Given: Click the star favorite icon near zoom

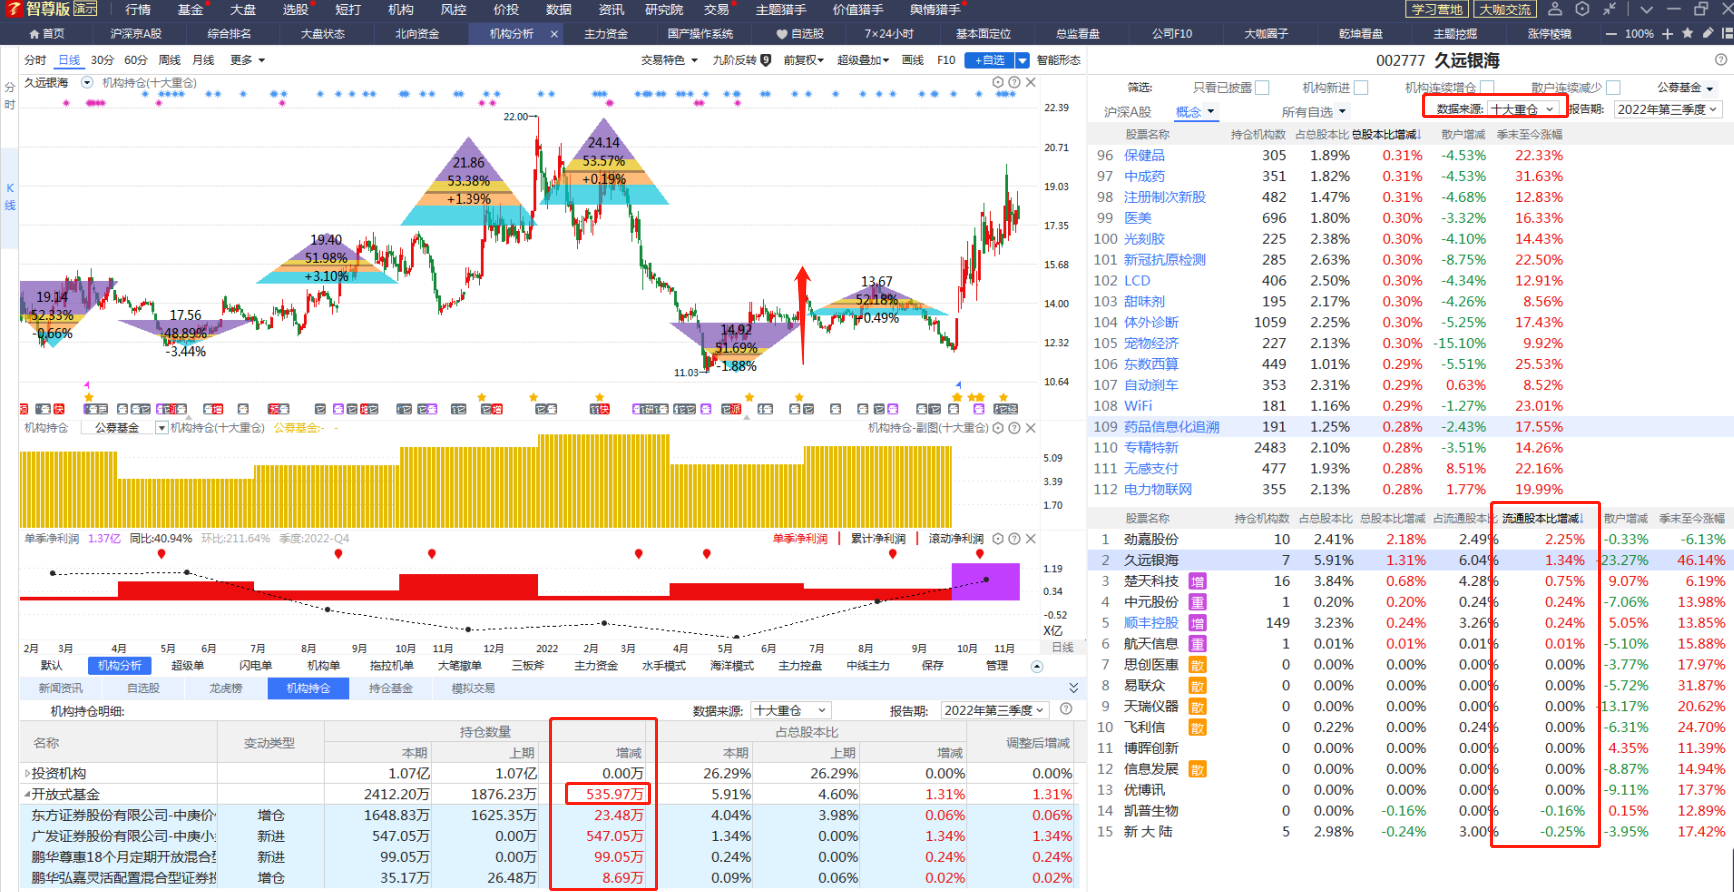Looking at the screenshot, I should tap(1688, 33).
